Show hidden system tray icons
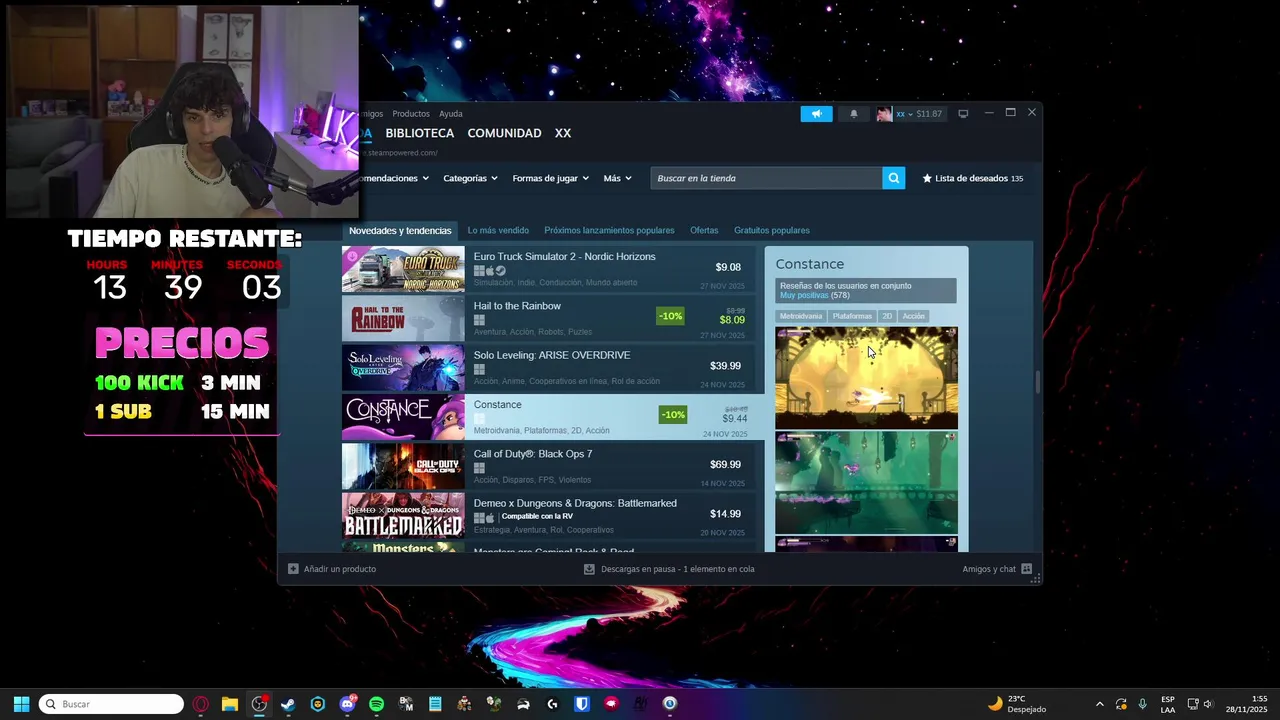Viewport: 1280px width, 720px height. [1100, 704]
